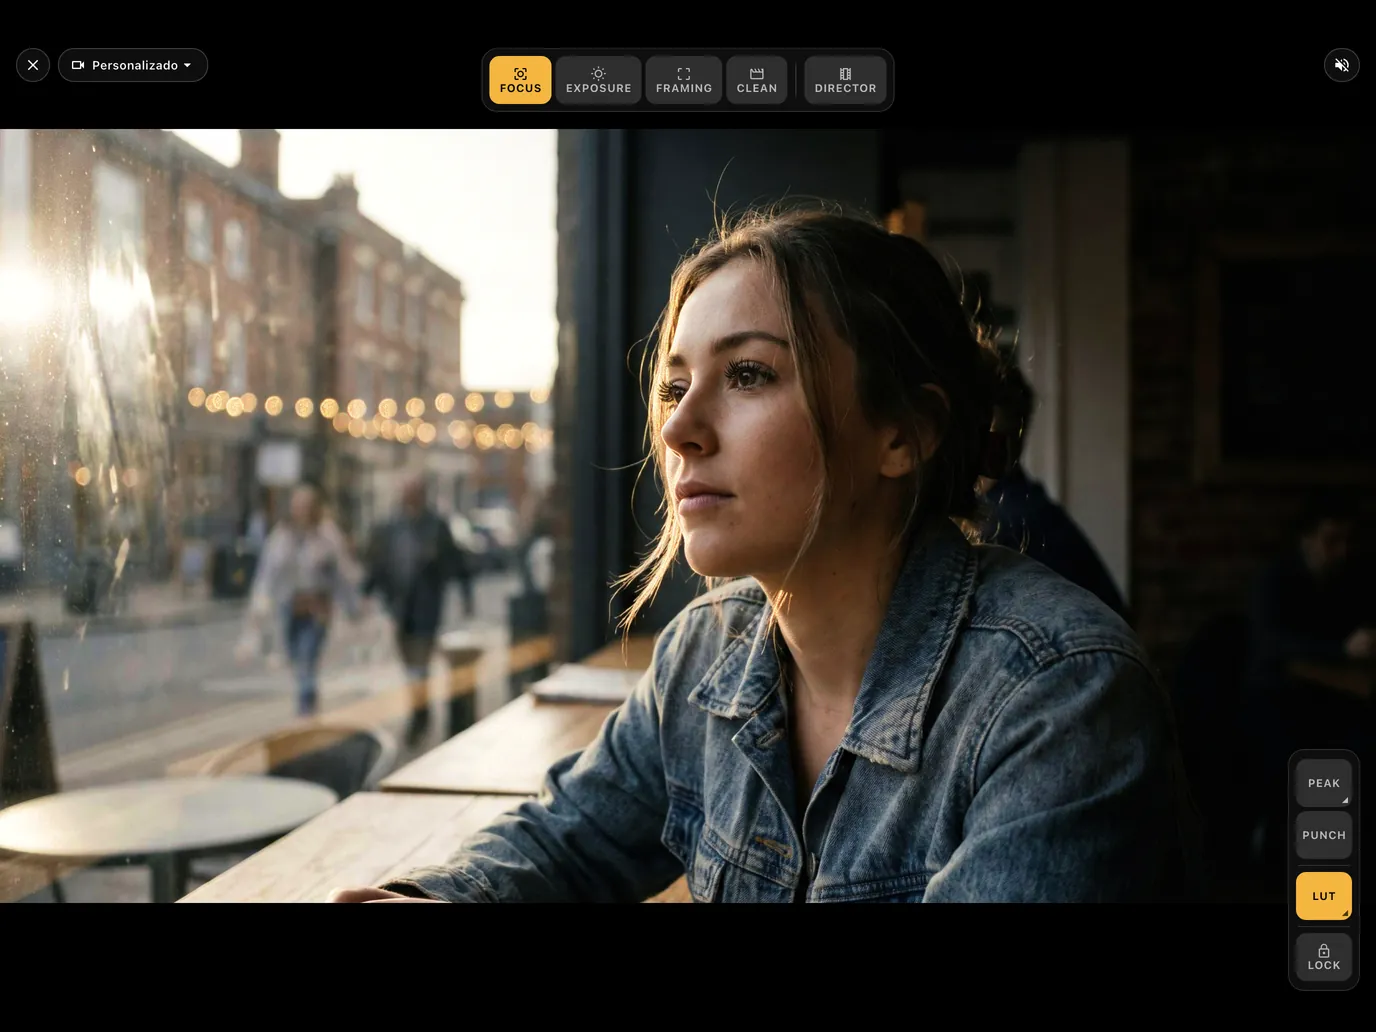The height and width of the screenshot is (1032, 1376).
Task: Select the Clean mode tab
Action: pos(757,80)
